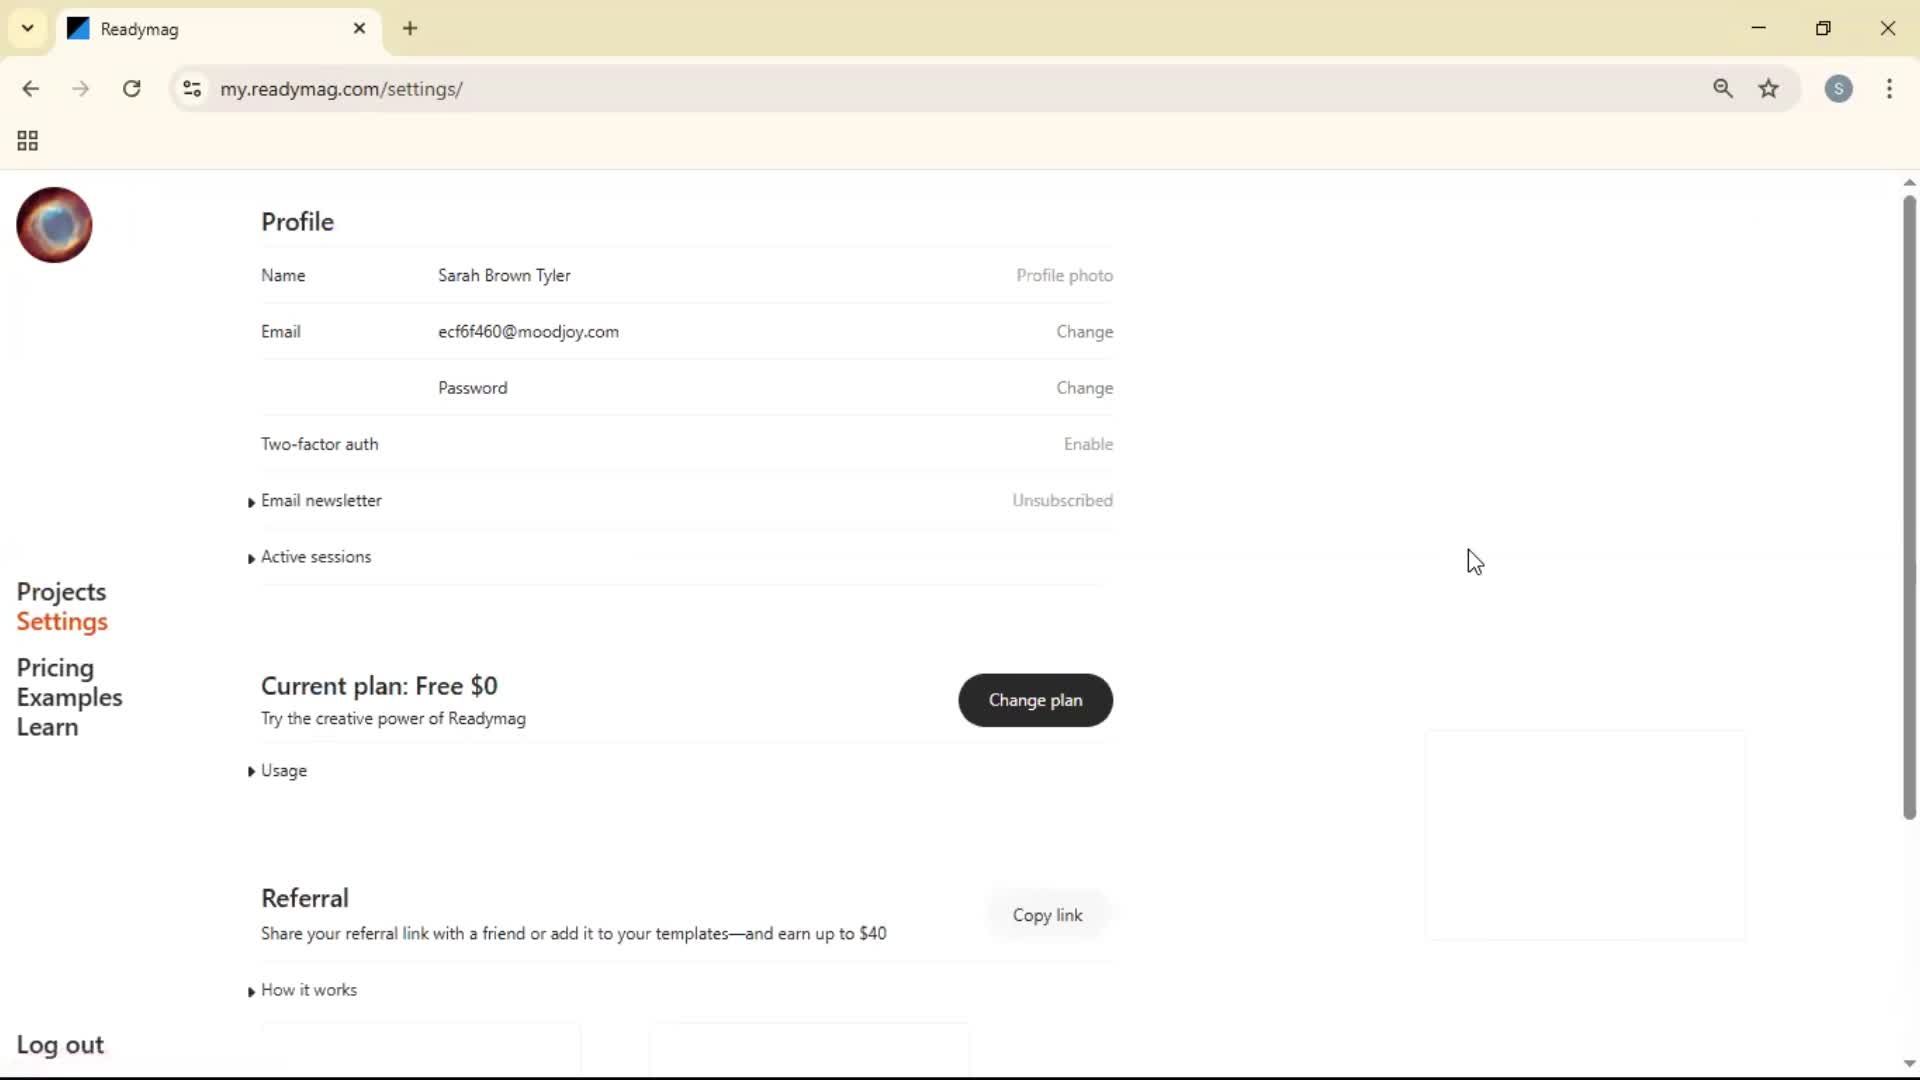This screenshot has width=1920, height=1080.
Task: Open the tab search dropdown
Action: tap(27, 28)
